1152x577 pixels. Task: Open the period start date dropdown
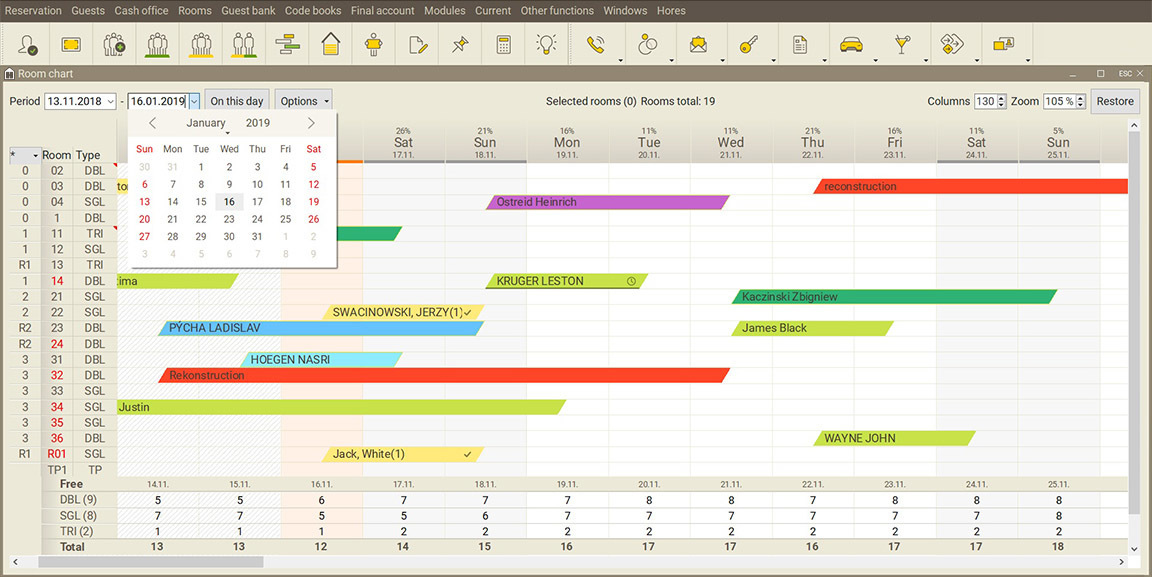tap(109, 101)
